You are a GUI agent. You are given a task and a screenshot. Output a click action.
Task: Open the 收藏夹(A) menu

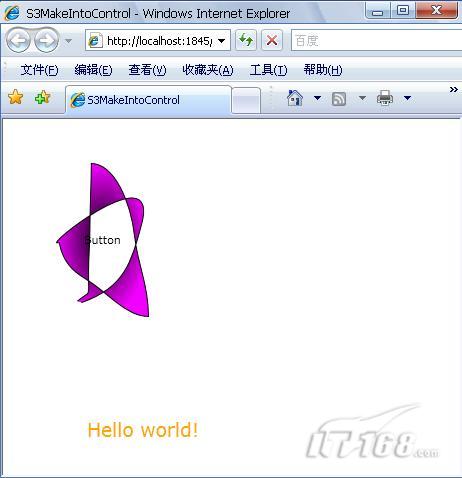[x=208, y=70]
